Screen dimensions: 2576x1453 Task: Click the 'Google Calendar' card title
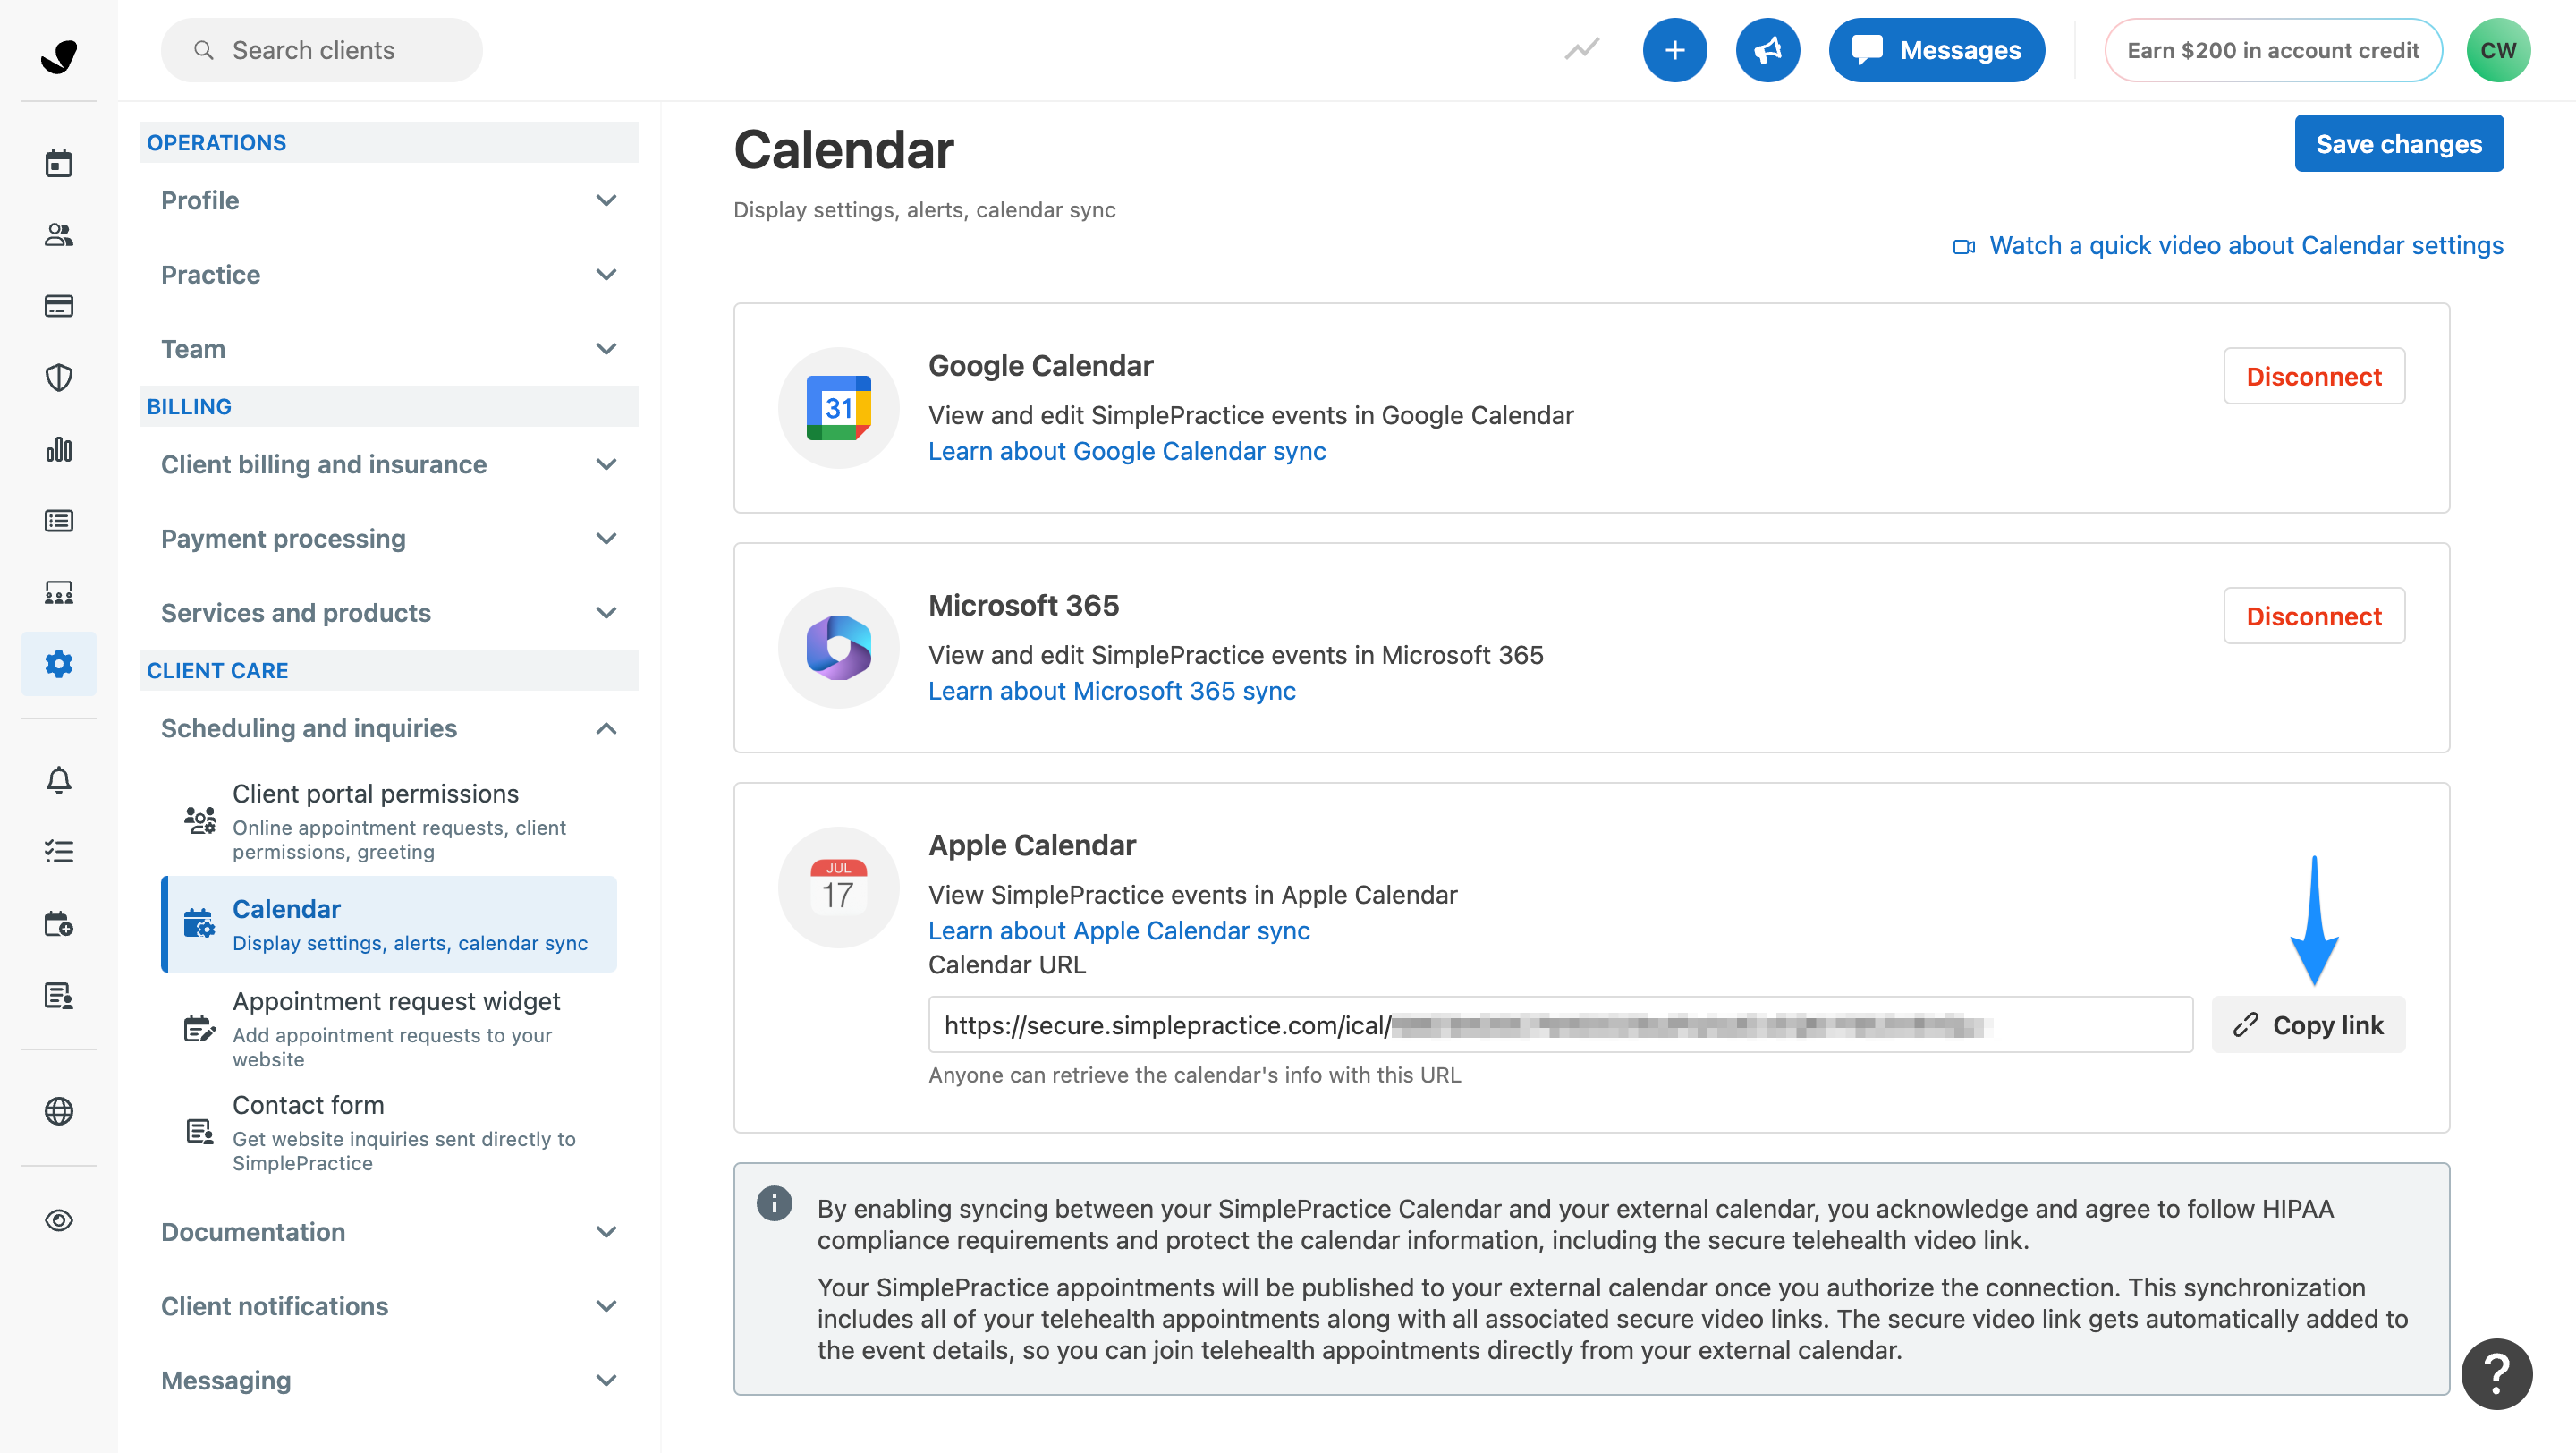(x=1041, y=366)
